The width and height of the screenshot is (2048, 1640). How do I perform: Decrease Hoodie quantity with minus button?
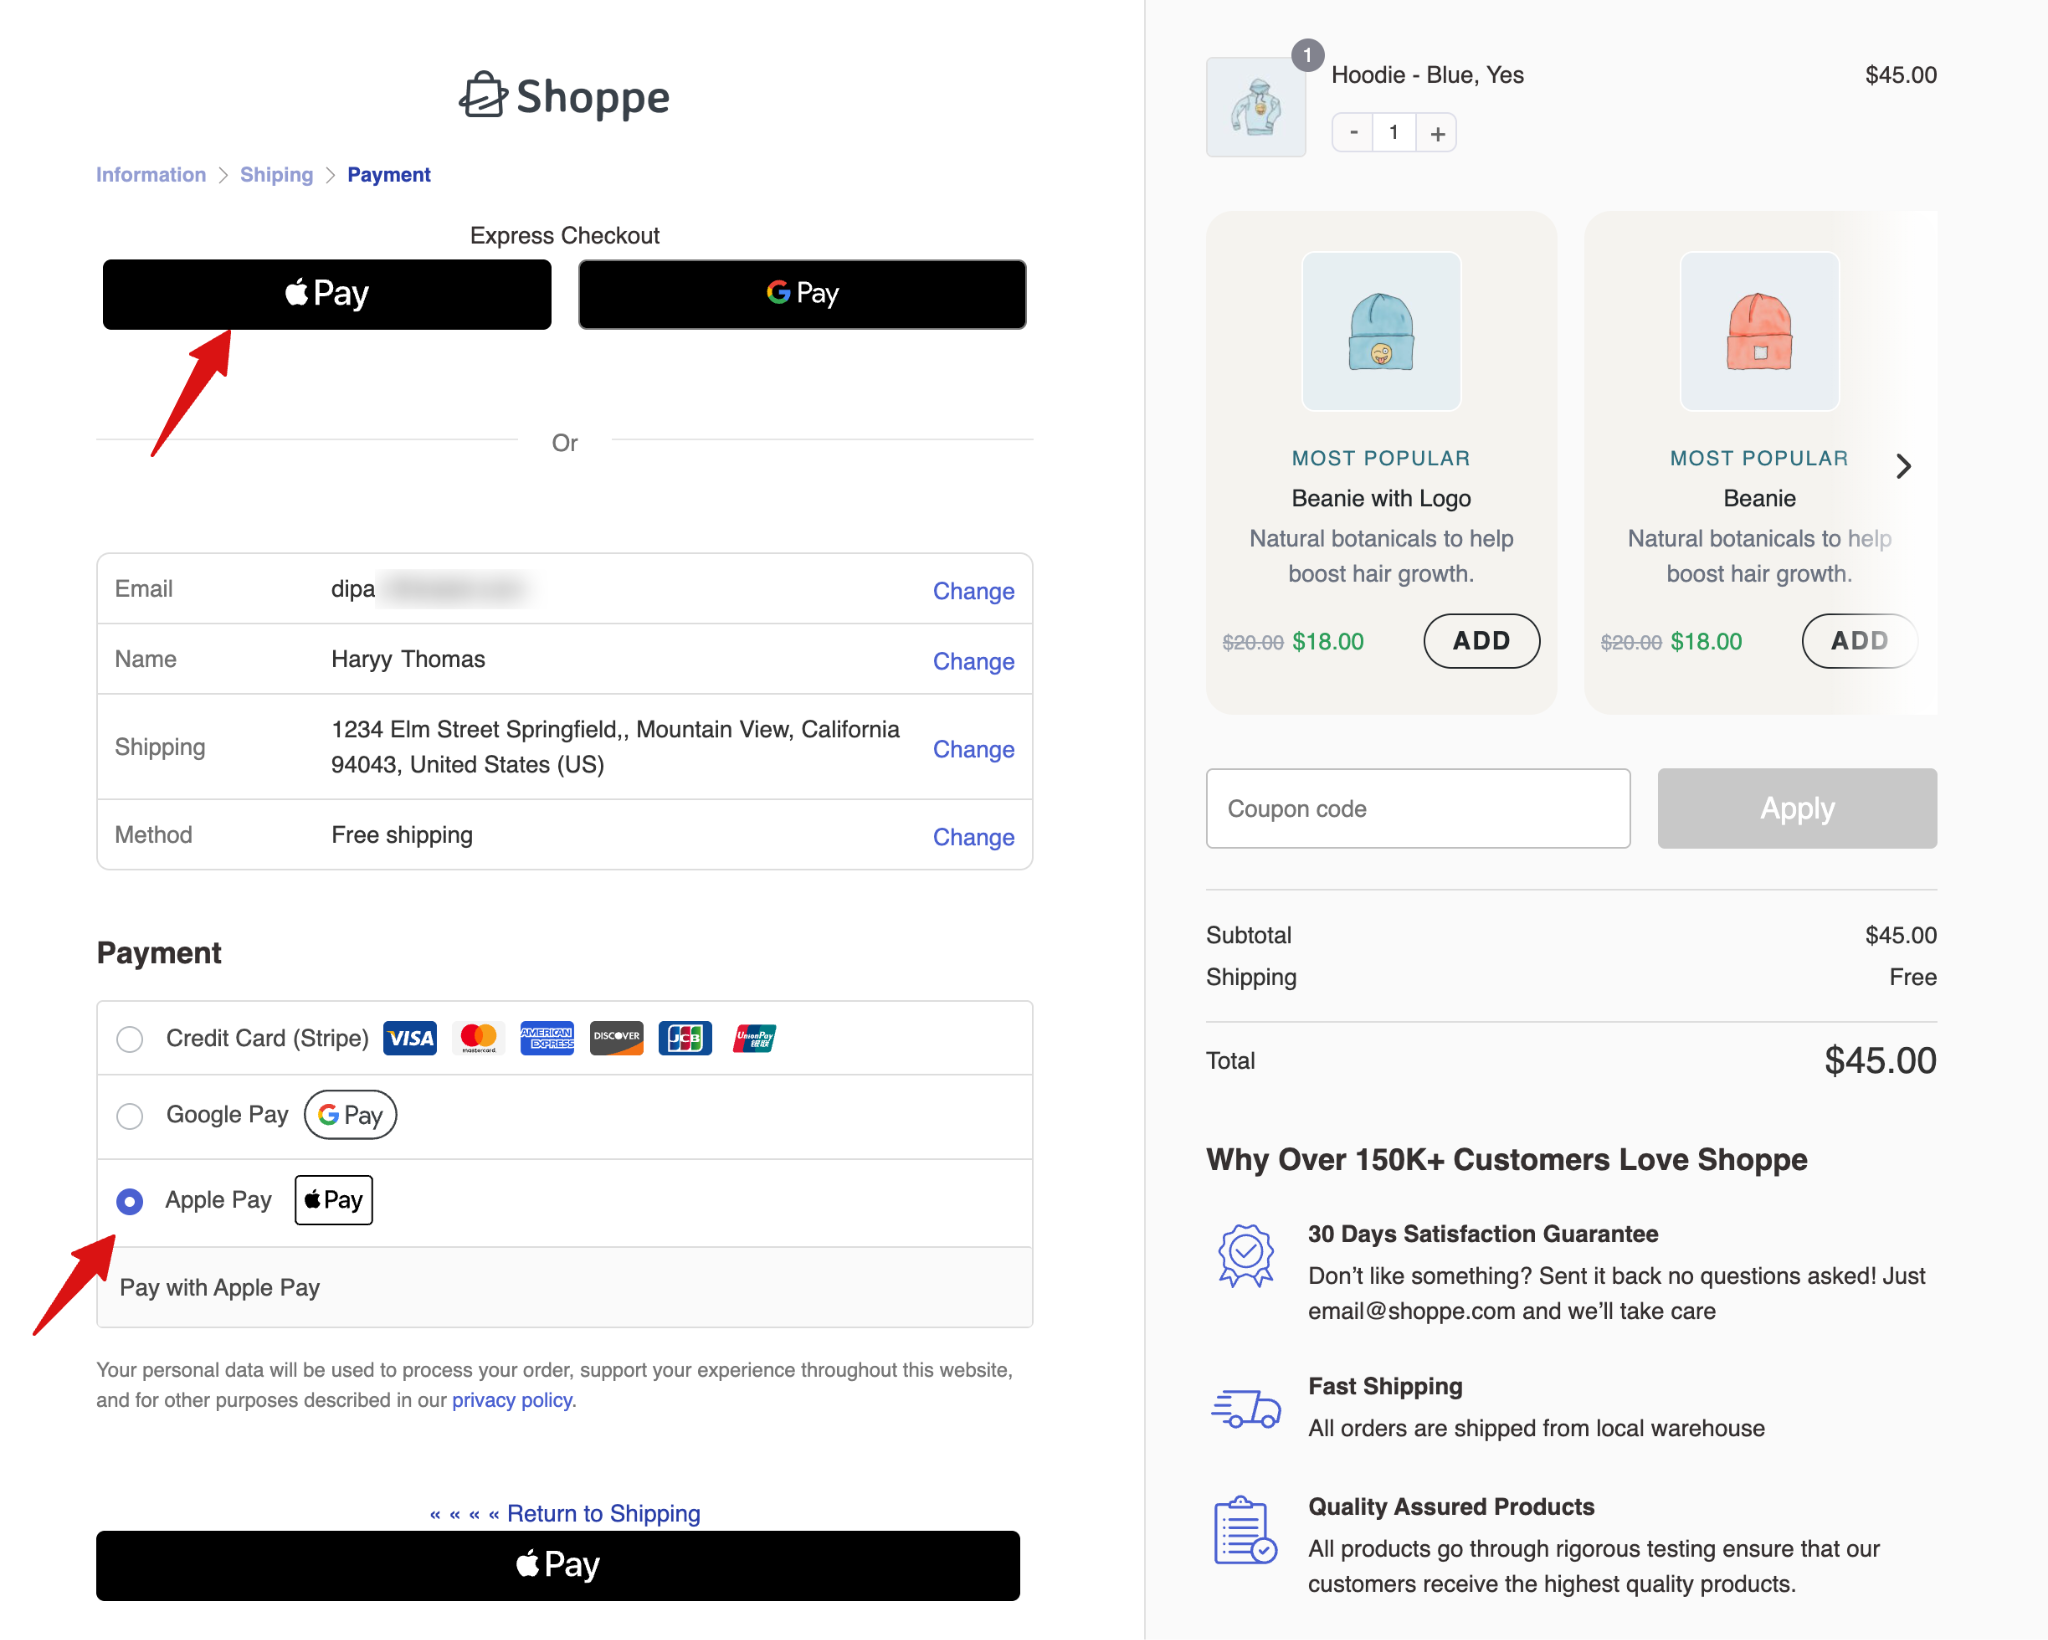[1353, 133]
